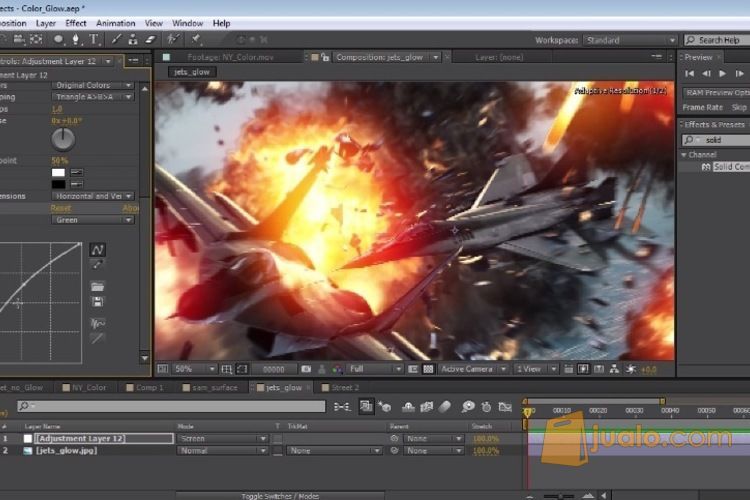Open a saved curves file

click(98, 287)
